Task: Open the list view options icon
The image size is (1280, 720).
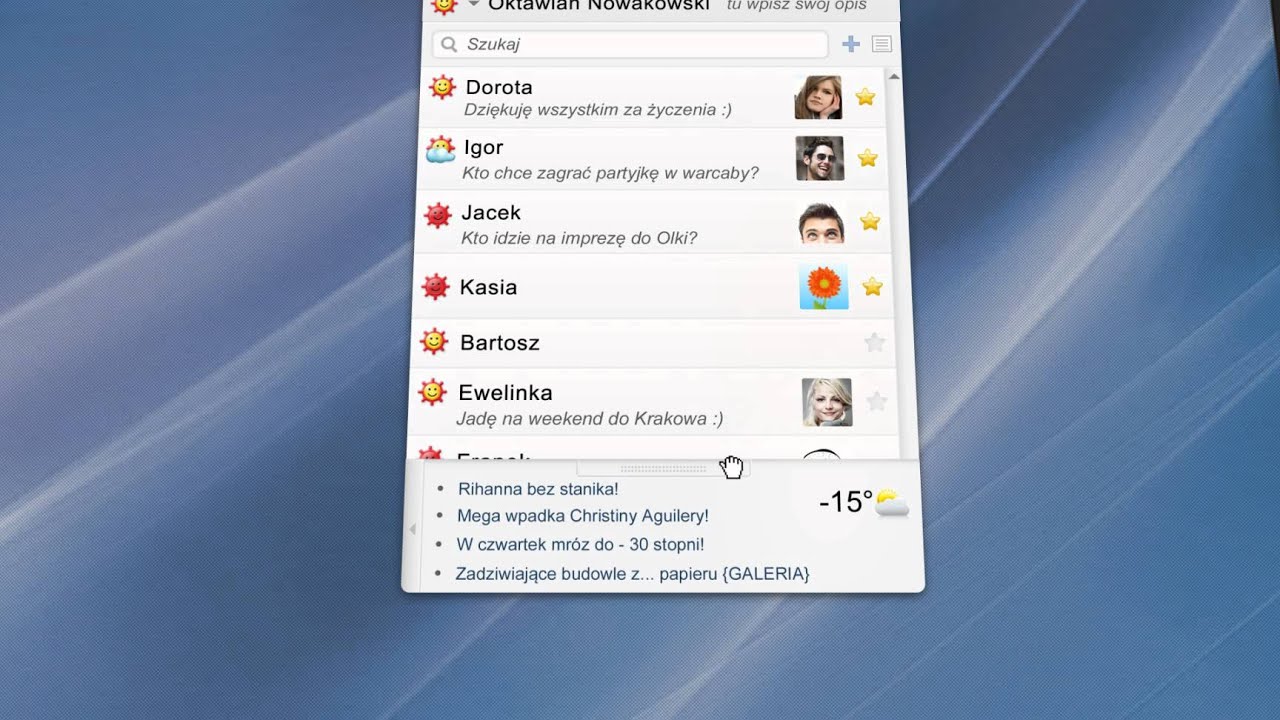Action: click(881, 44)
